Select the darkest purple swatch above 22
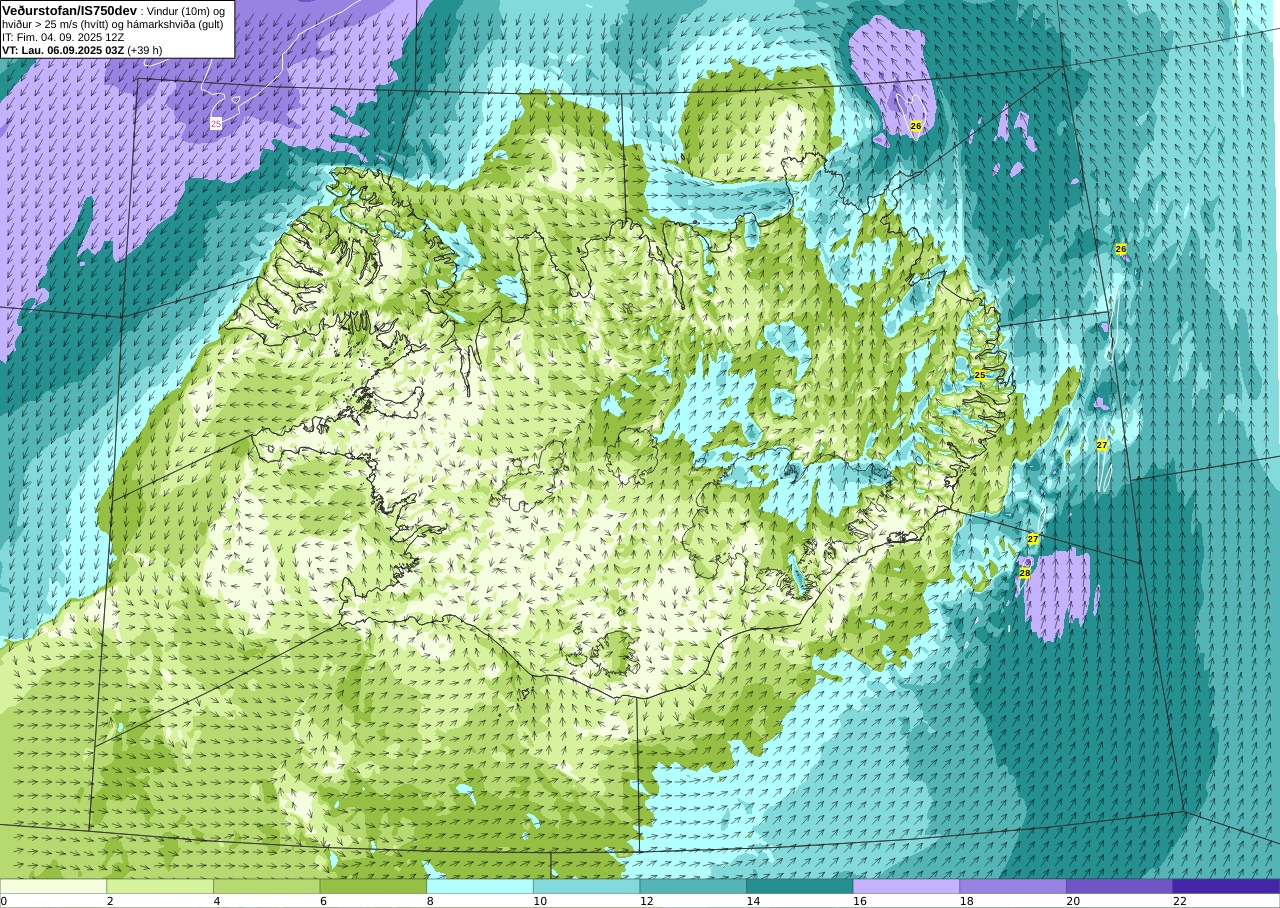 point(1226,886)
